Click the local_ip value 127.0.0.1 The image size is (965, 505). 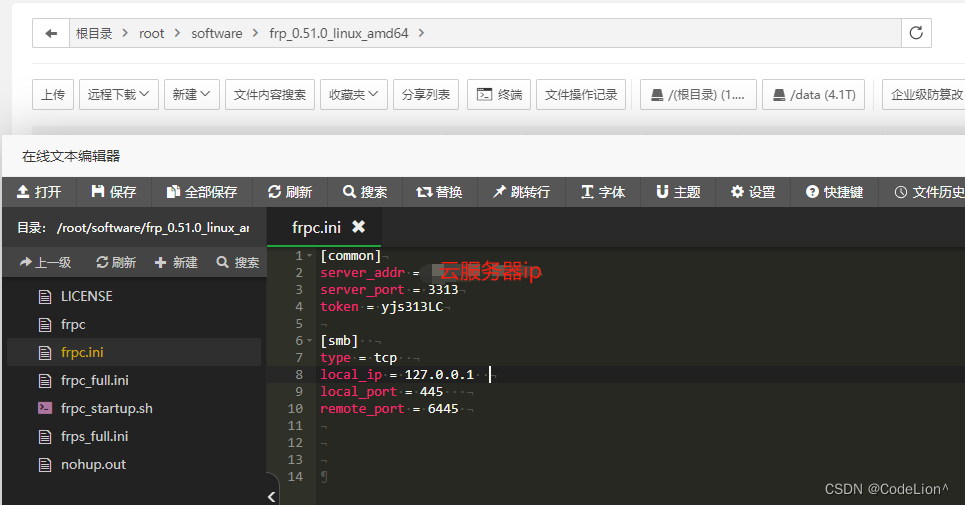click(439, 375)
